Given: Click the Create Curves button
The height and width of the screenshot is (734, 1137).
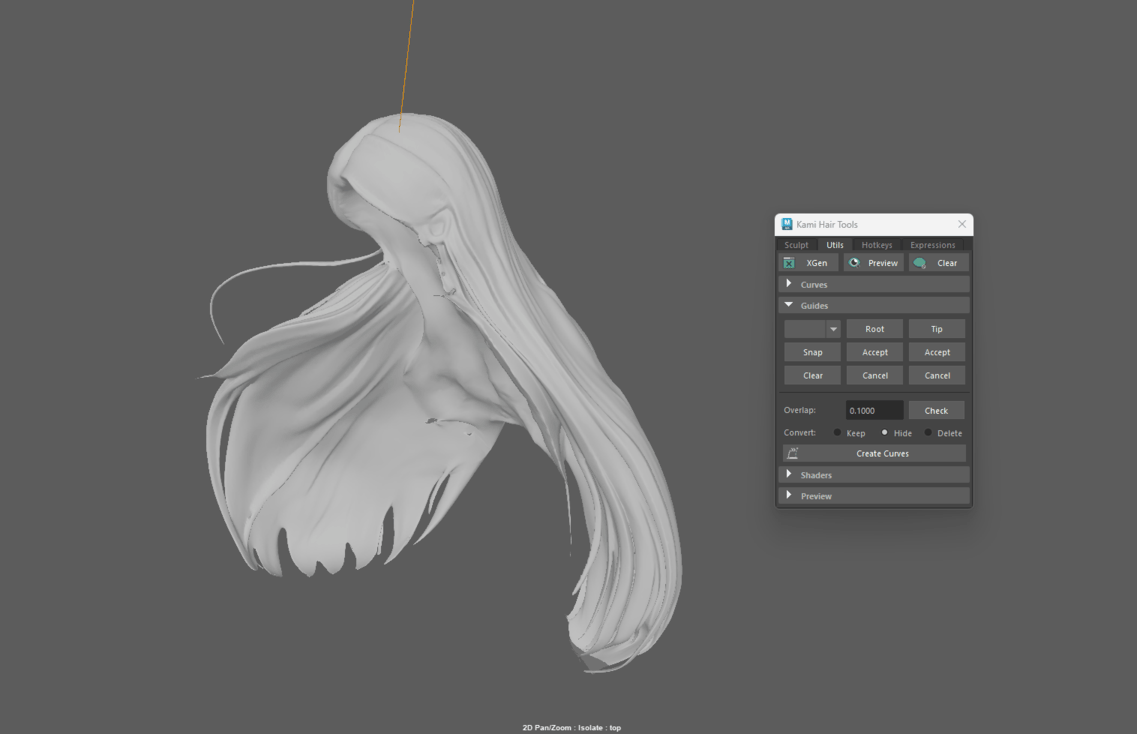Looking at the screenshot, I should 875,453.
